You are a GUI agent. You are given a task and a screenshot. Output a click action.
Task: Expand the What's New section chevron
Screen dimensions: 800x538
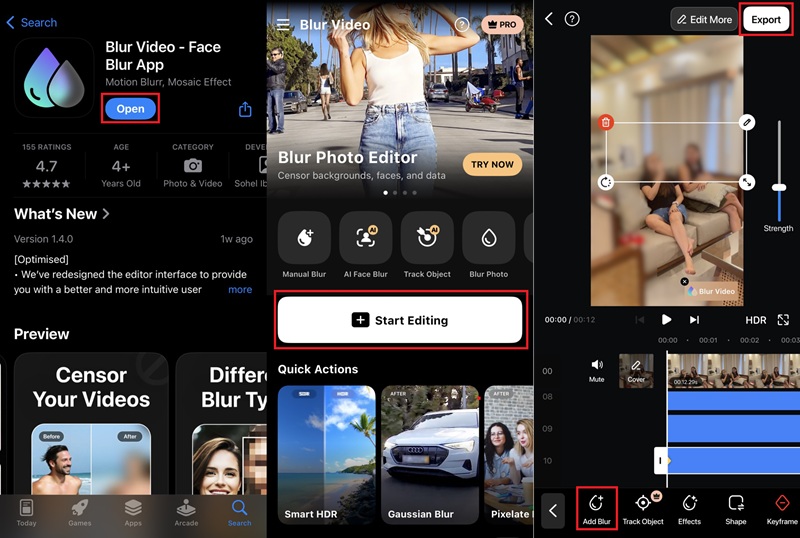coord(106,214)
